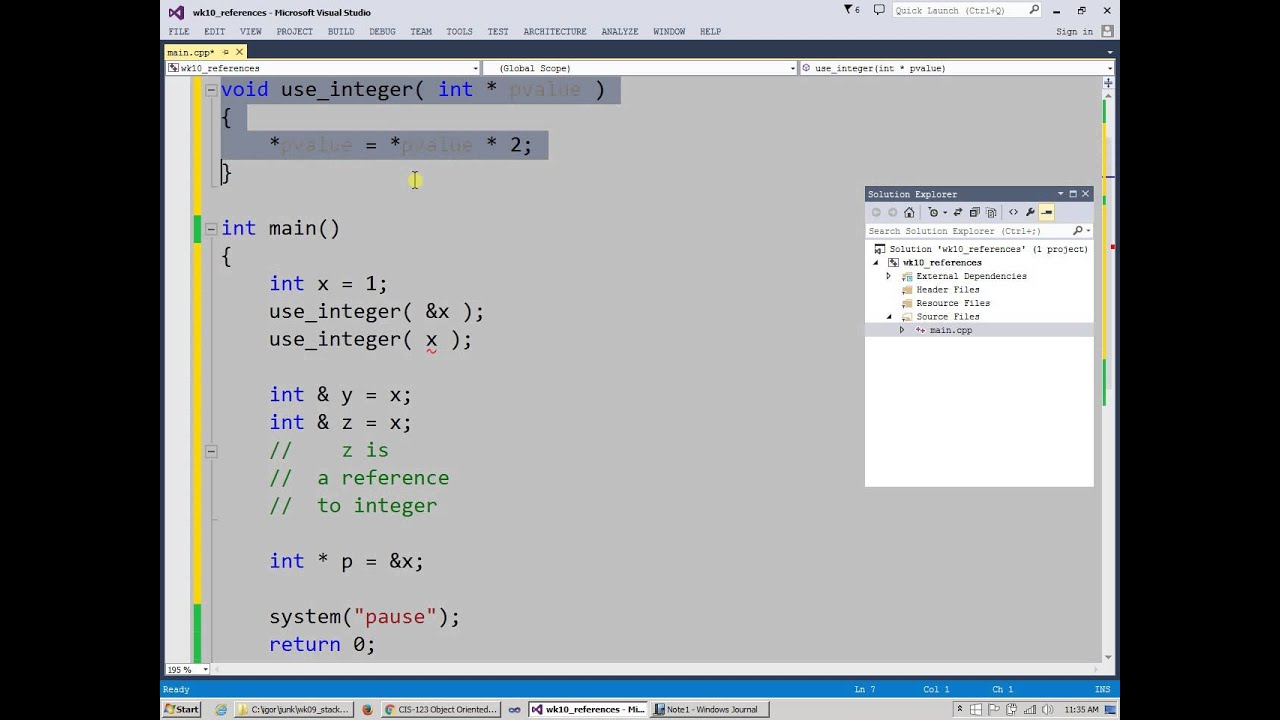Click 'Ln 7' in the status bar
The image size is (1280, 720).
(x=863, y=689)
